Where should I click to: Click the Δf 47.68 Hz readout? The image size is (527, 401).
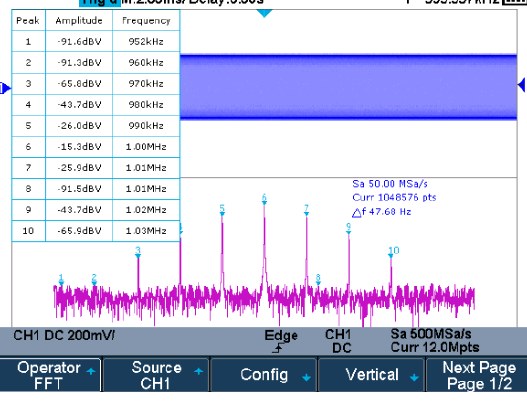point(381,212)
